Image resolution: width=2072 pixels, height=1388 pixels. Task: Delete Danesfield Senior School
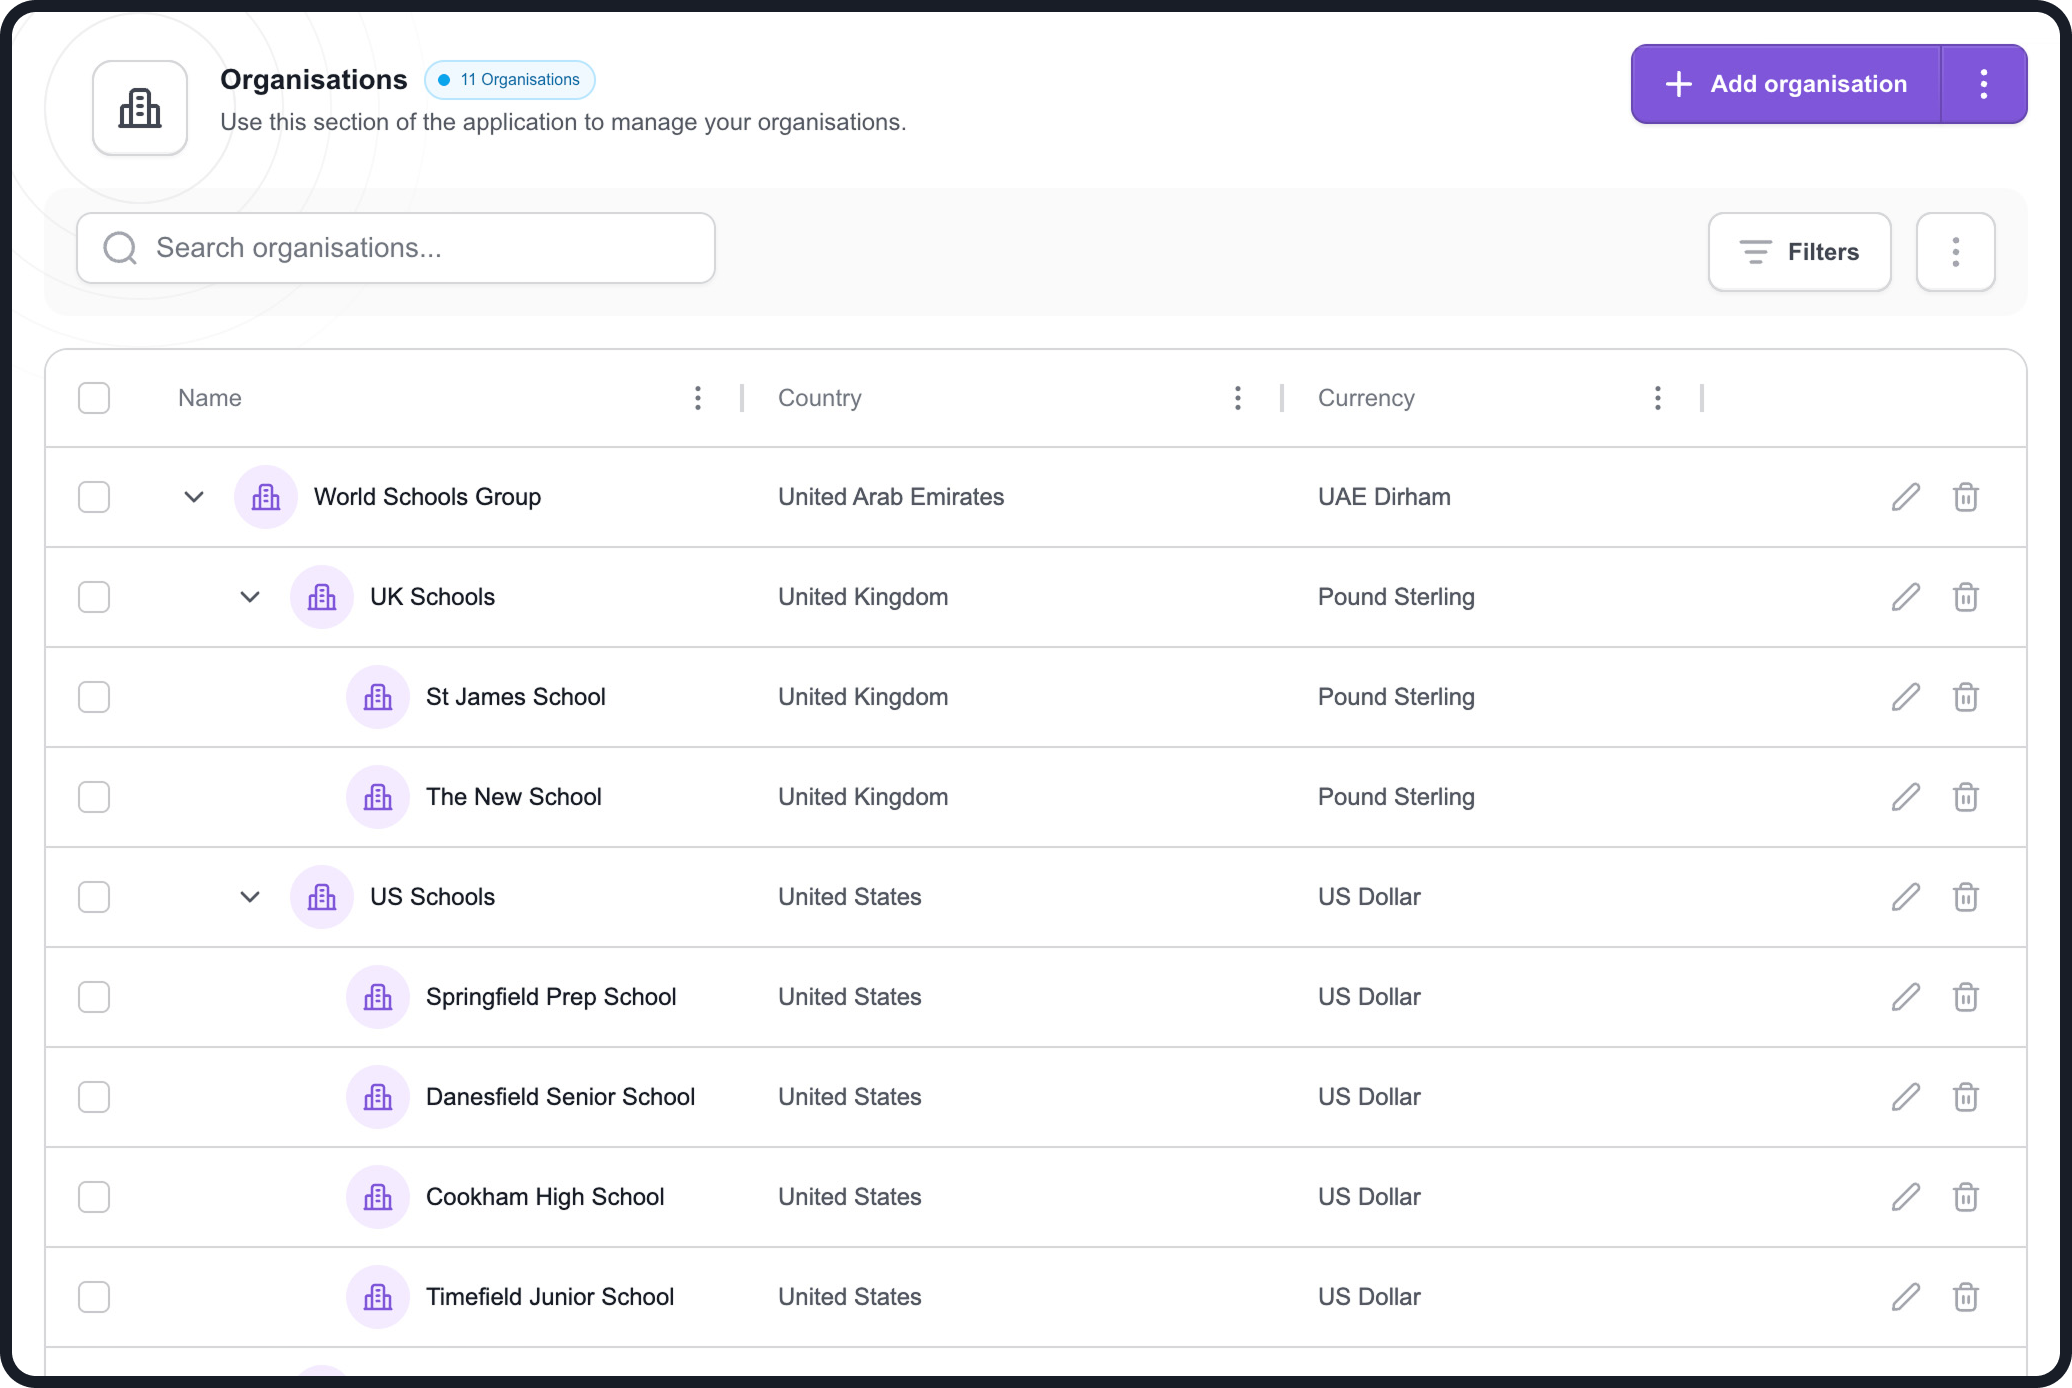point(1966,1097)
